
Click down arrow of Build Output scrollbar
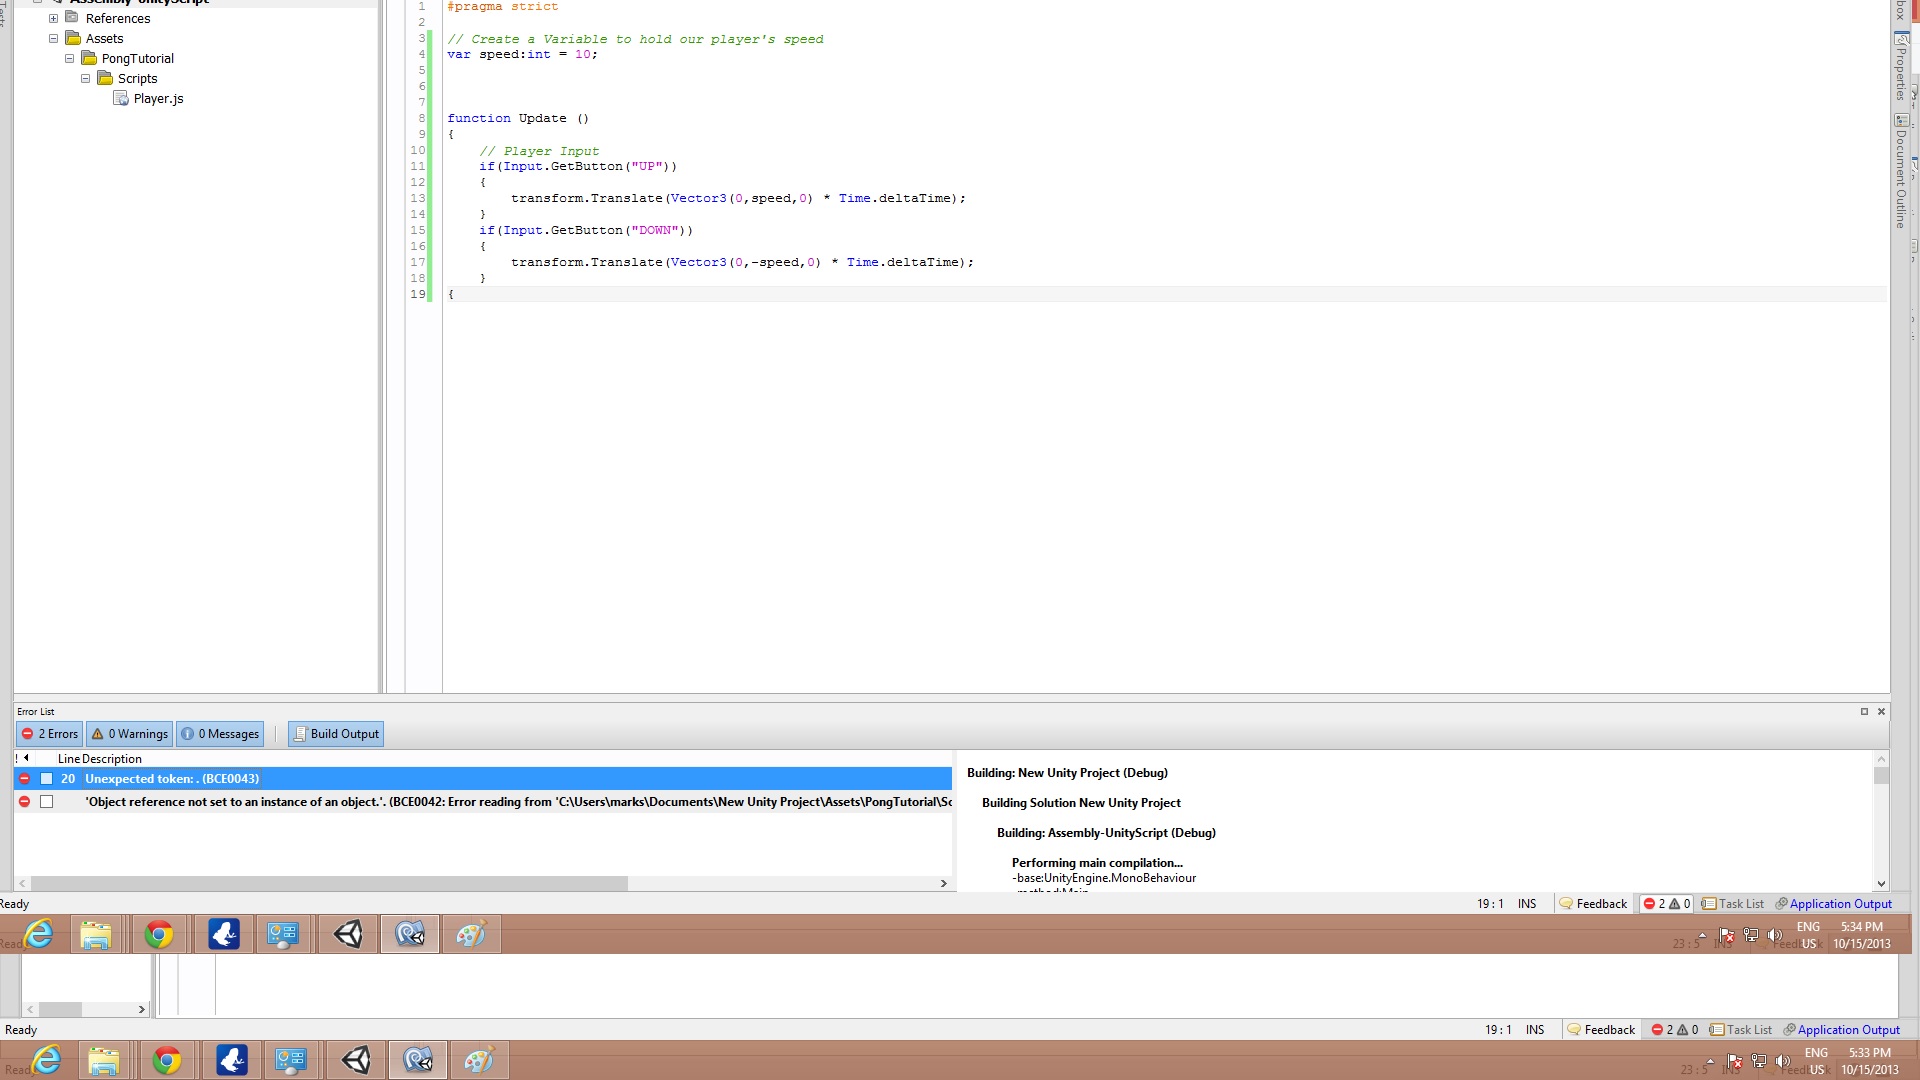point(1881,883)
